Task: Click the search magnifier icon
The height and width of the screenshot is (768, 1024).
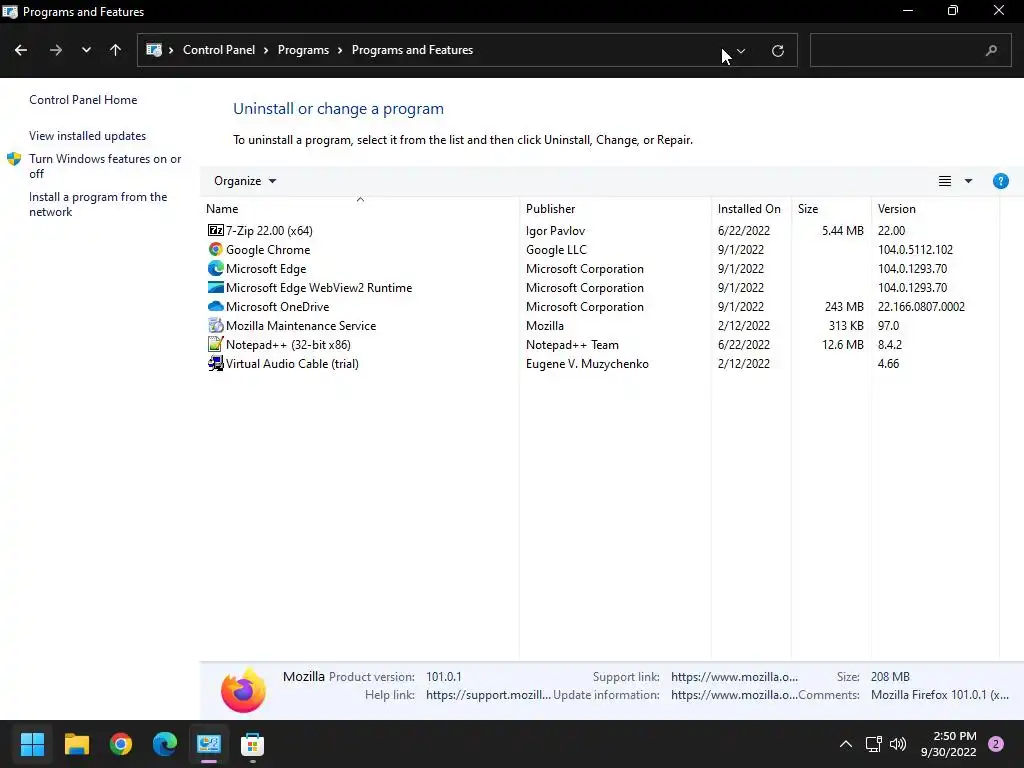Action: pos(991,50)
